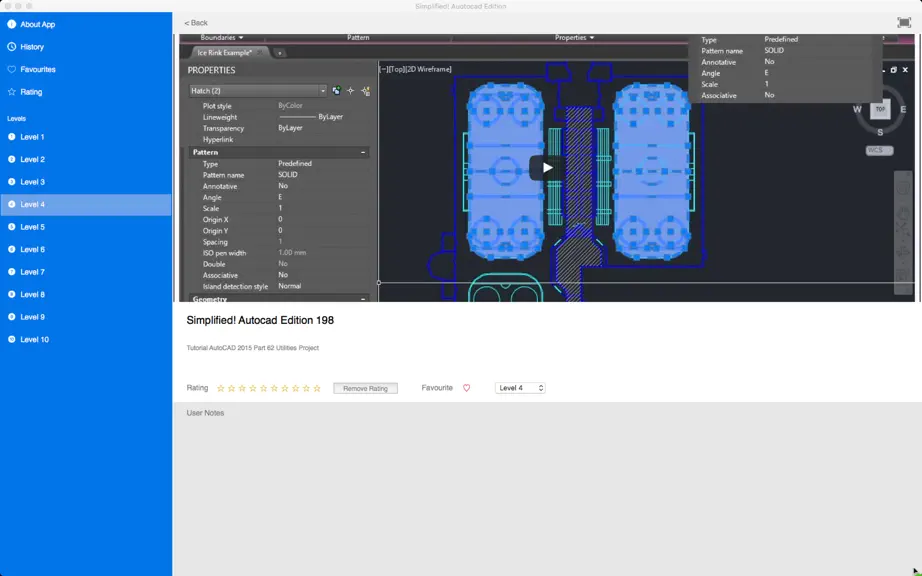922x576 pixels.
Task: Play the tutorial video
Action: 547,168
